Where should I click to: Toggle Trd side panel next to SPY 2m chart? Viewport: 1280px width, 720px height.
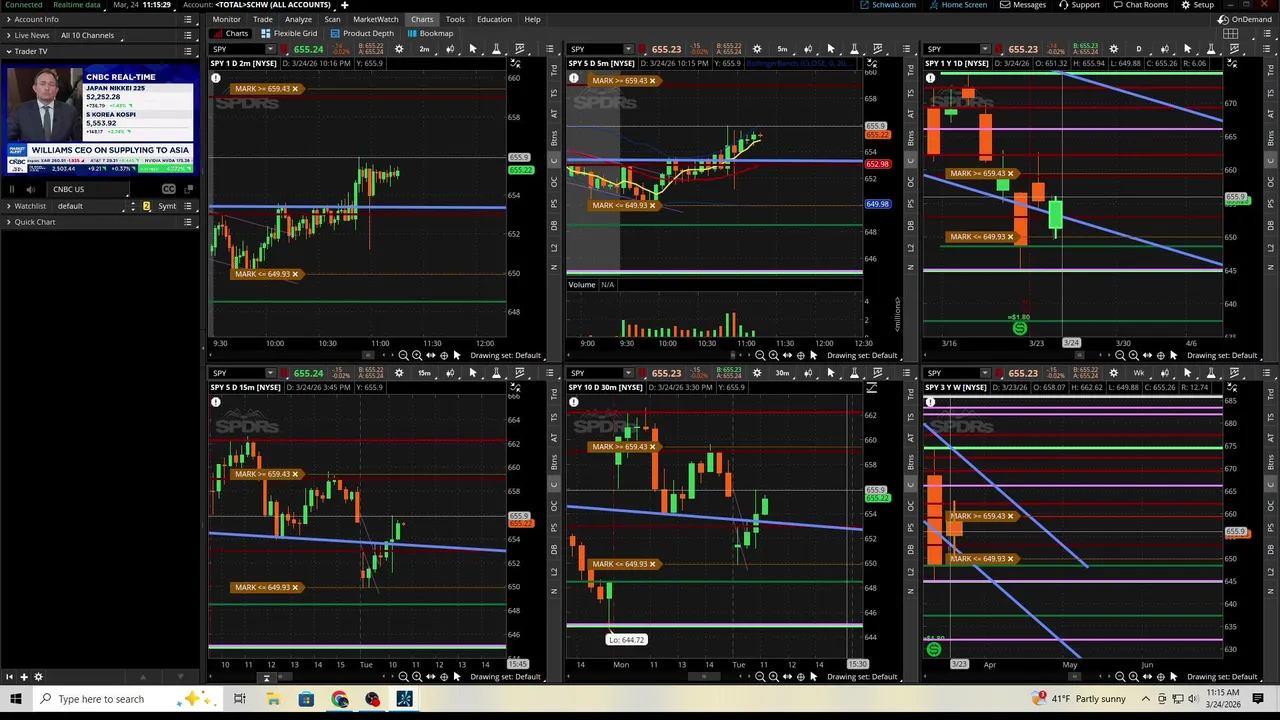(554, 72)
